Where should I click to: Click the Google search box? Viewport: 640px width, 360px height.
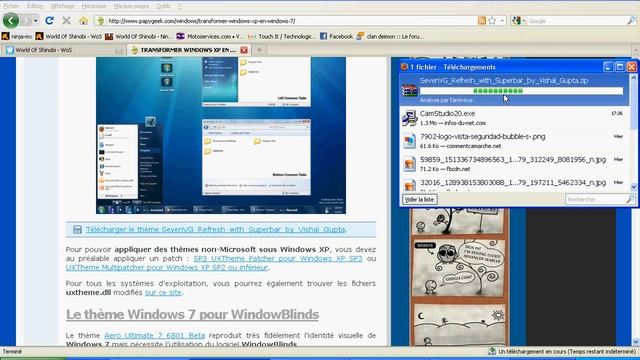576,21
